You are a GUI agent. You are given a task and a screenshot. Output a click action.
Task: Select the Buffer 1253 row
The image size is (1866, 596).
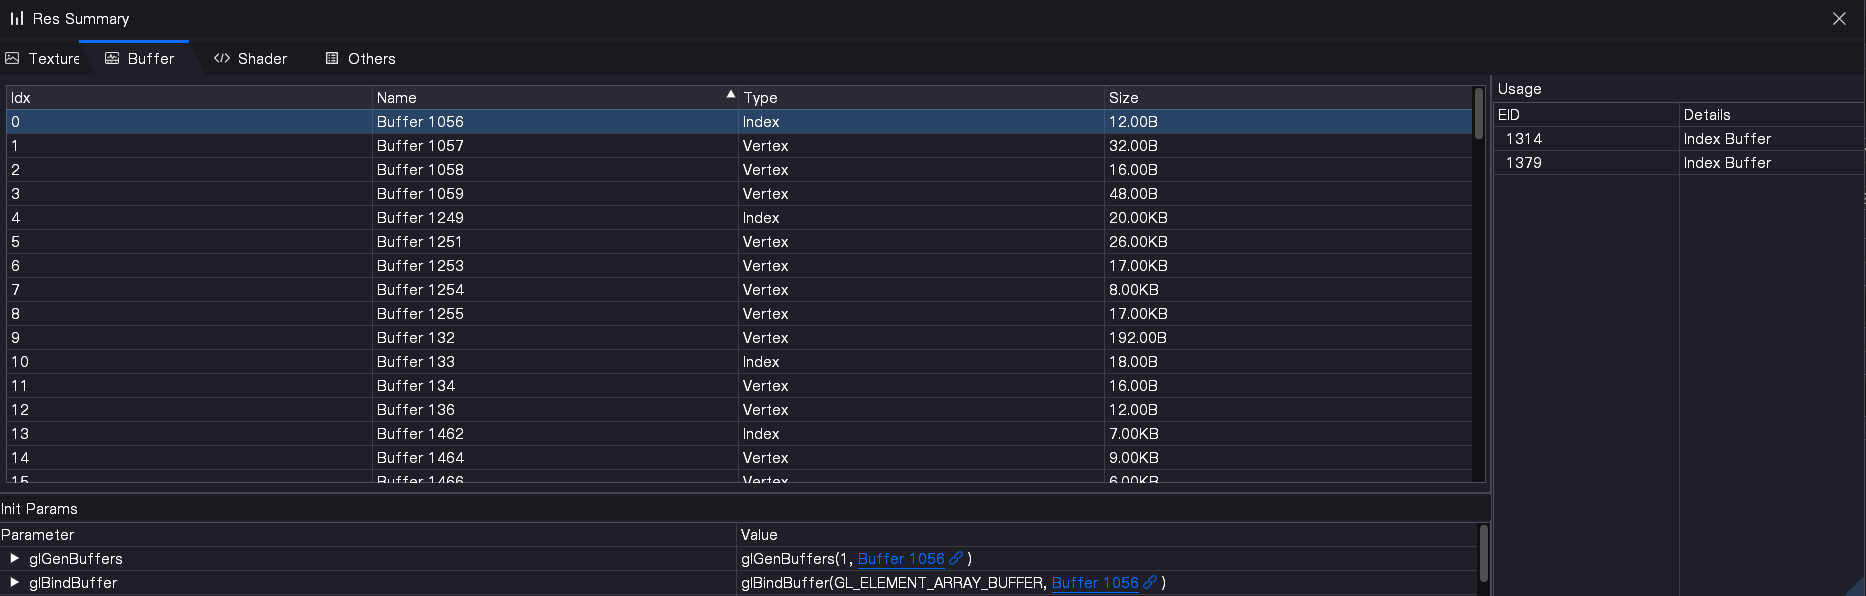pos(739,266)
